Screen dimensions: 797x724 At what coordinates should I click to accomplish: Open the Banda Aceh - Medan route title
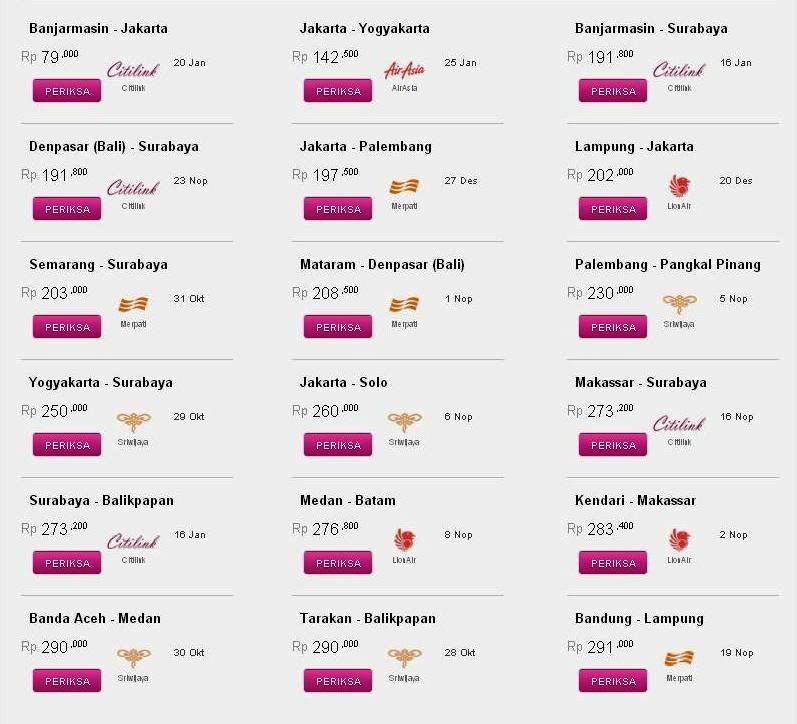pos(95,618)
